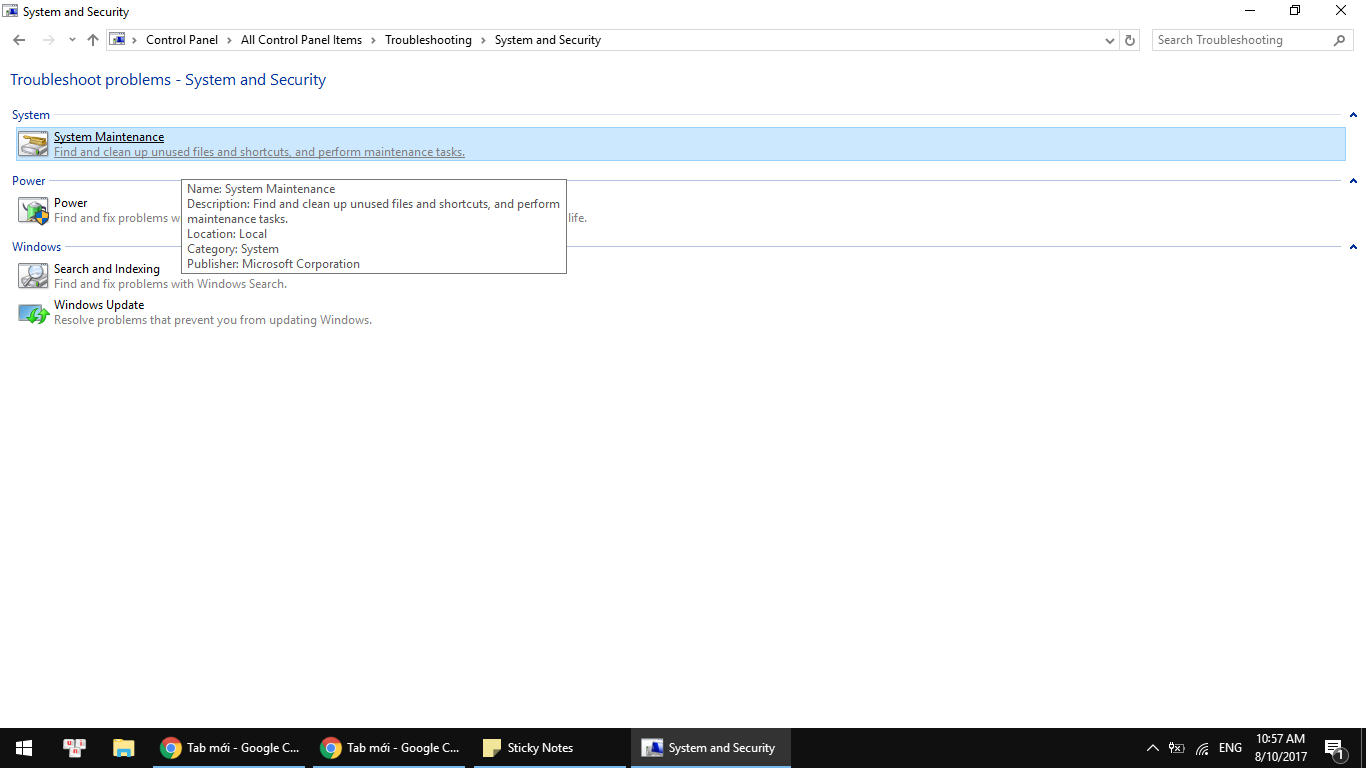Open the Search and Indexing link

pos(107,269)
